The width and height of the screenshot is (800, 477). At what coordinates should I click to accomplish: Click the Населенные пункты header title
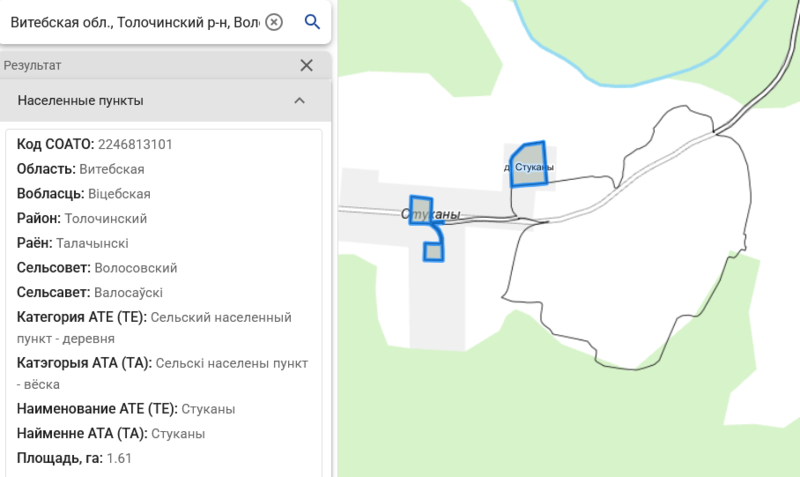coord(80,101)
